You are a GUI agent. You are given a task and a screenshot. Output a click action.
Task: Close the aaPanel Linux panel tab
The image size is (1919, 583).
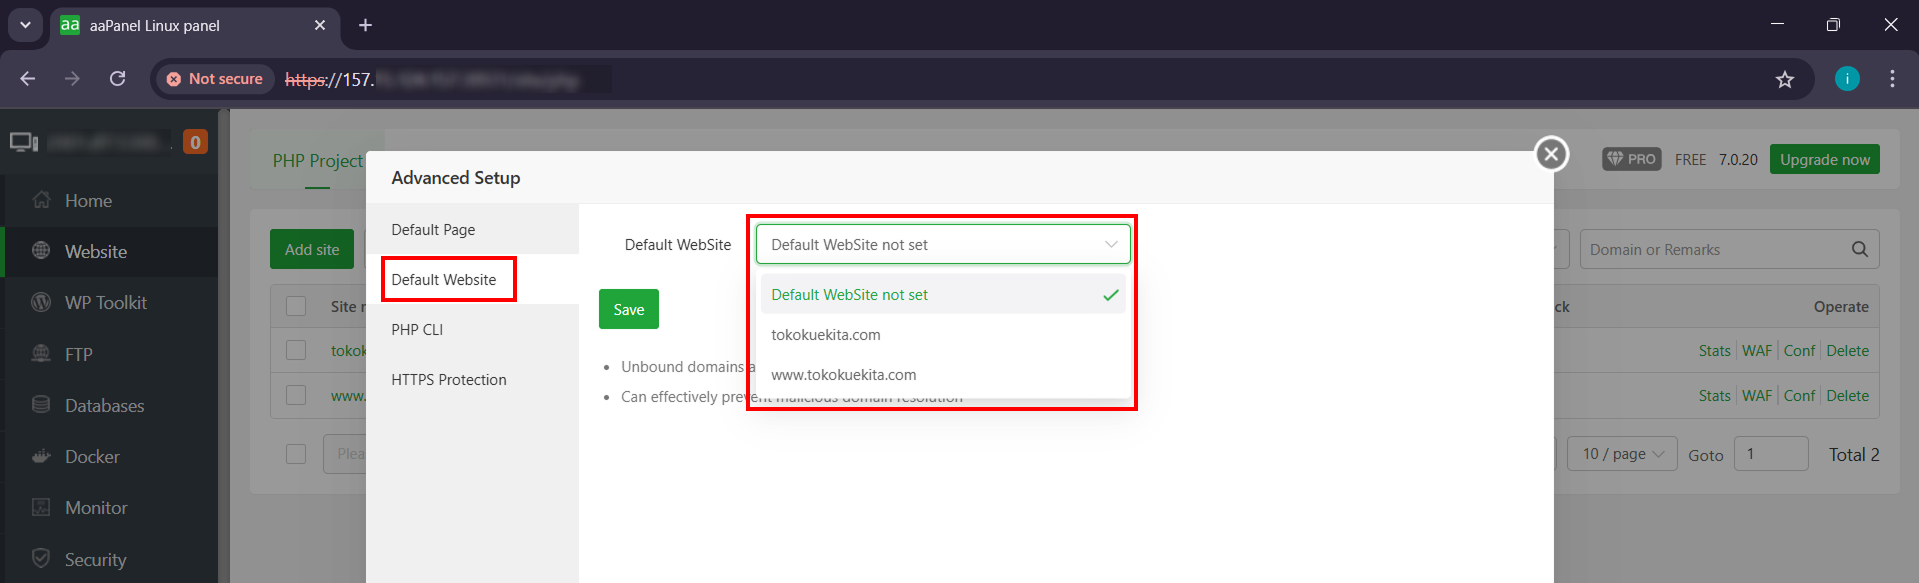coord(320,25)
